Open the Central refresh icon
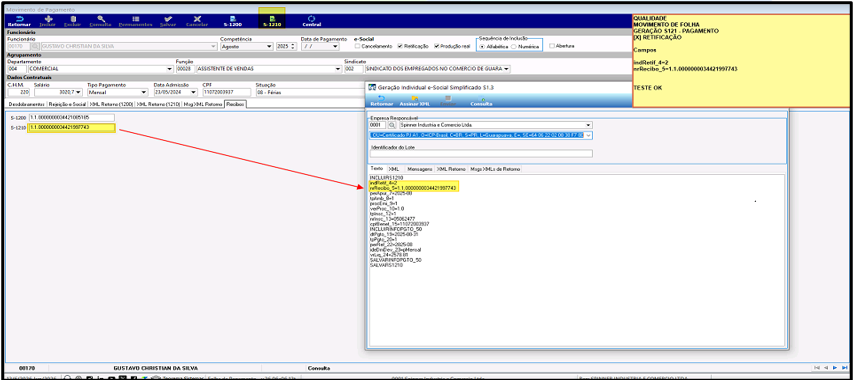The width and height of the screenshot is (855, 380). coord(311,21)
